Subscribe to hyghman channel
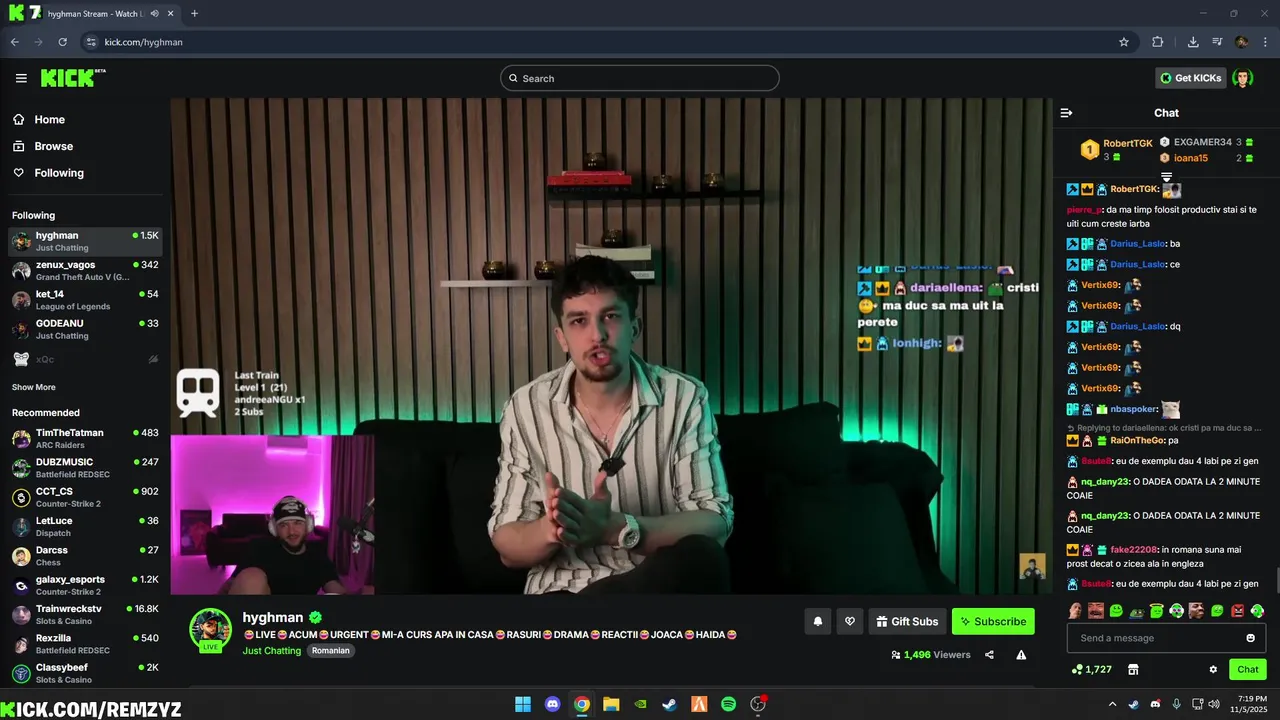The image size is (1280, 720). 993,621
